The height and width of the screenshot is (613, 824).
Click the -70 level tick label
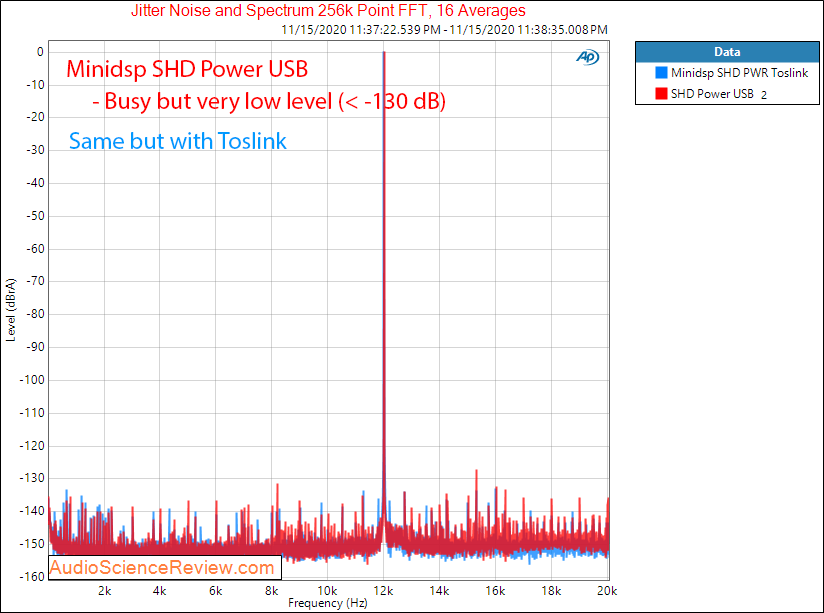point(35,281)
